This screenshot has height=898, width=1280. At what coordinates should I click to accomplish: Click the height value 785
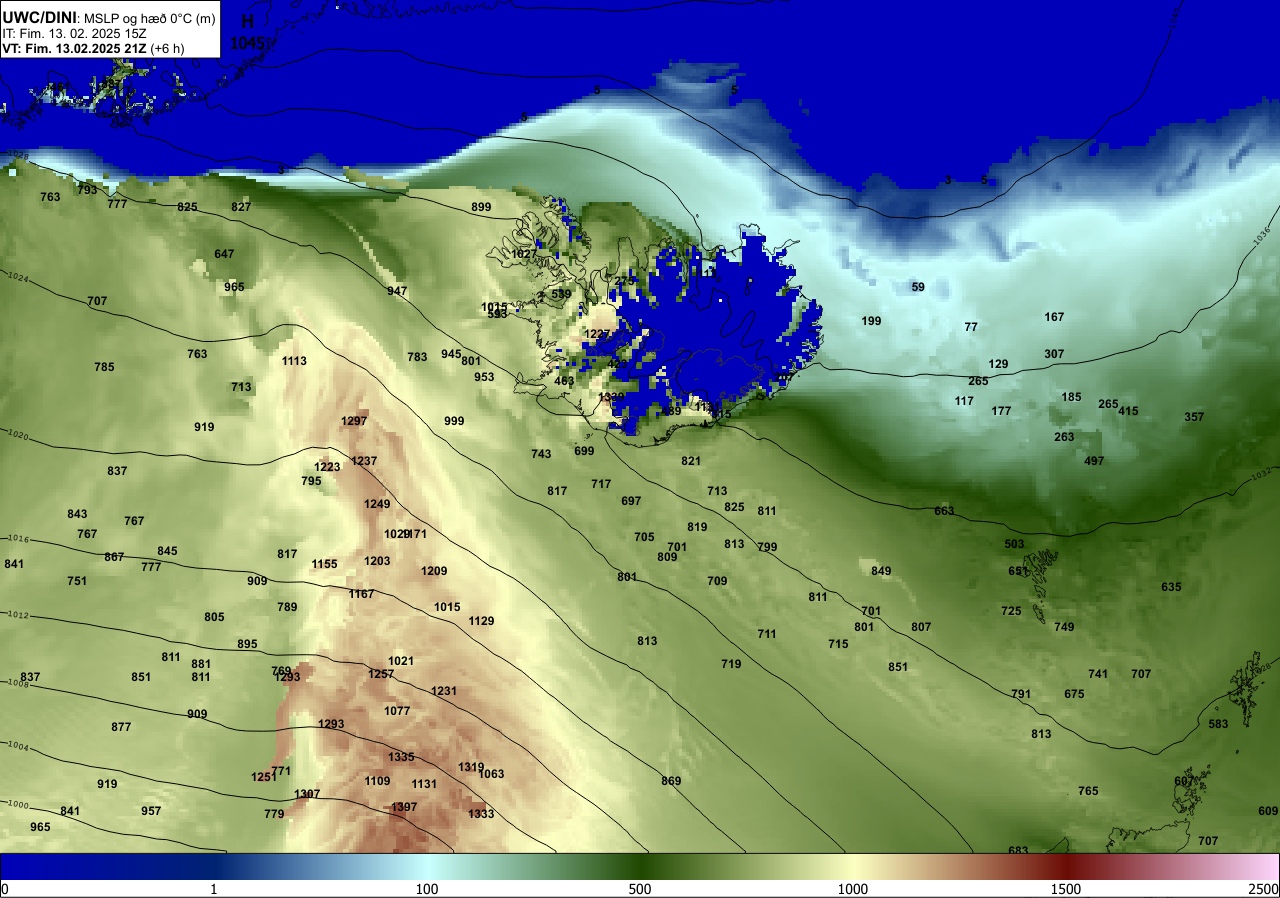point(104,367)
